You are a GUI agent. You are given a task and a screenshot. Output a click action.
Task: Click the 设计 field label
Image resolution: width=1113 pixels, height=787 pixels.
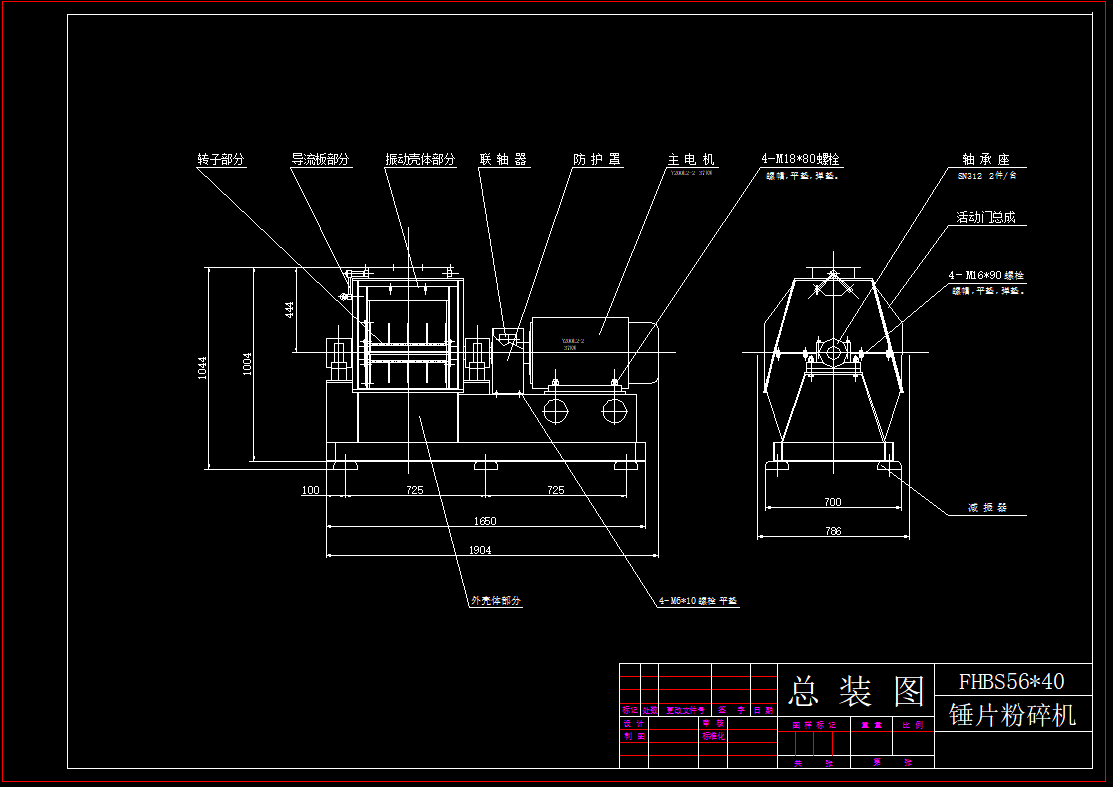click(634, 724)
